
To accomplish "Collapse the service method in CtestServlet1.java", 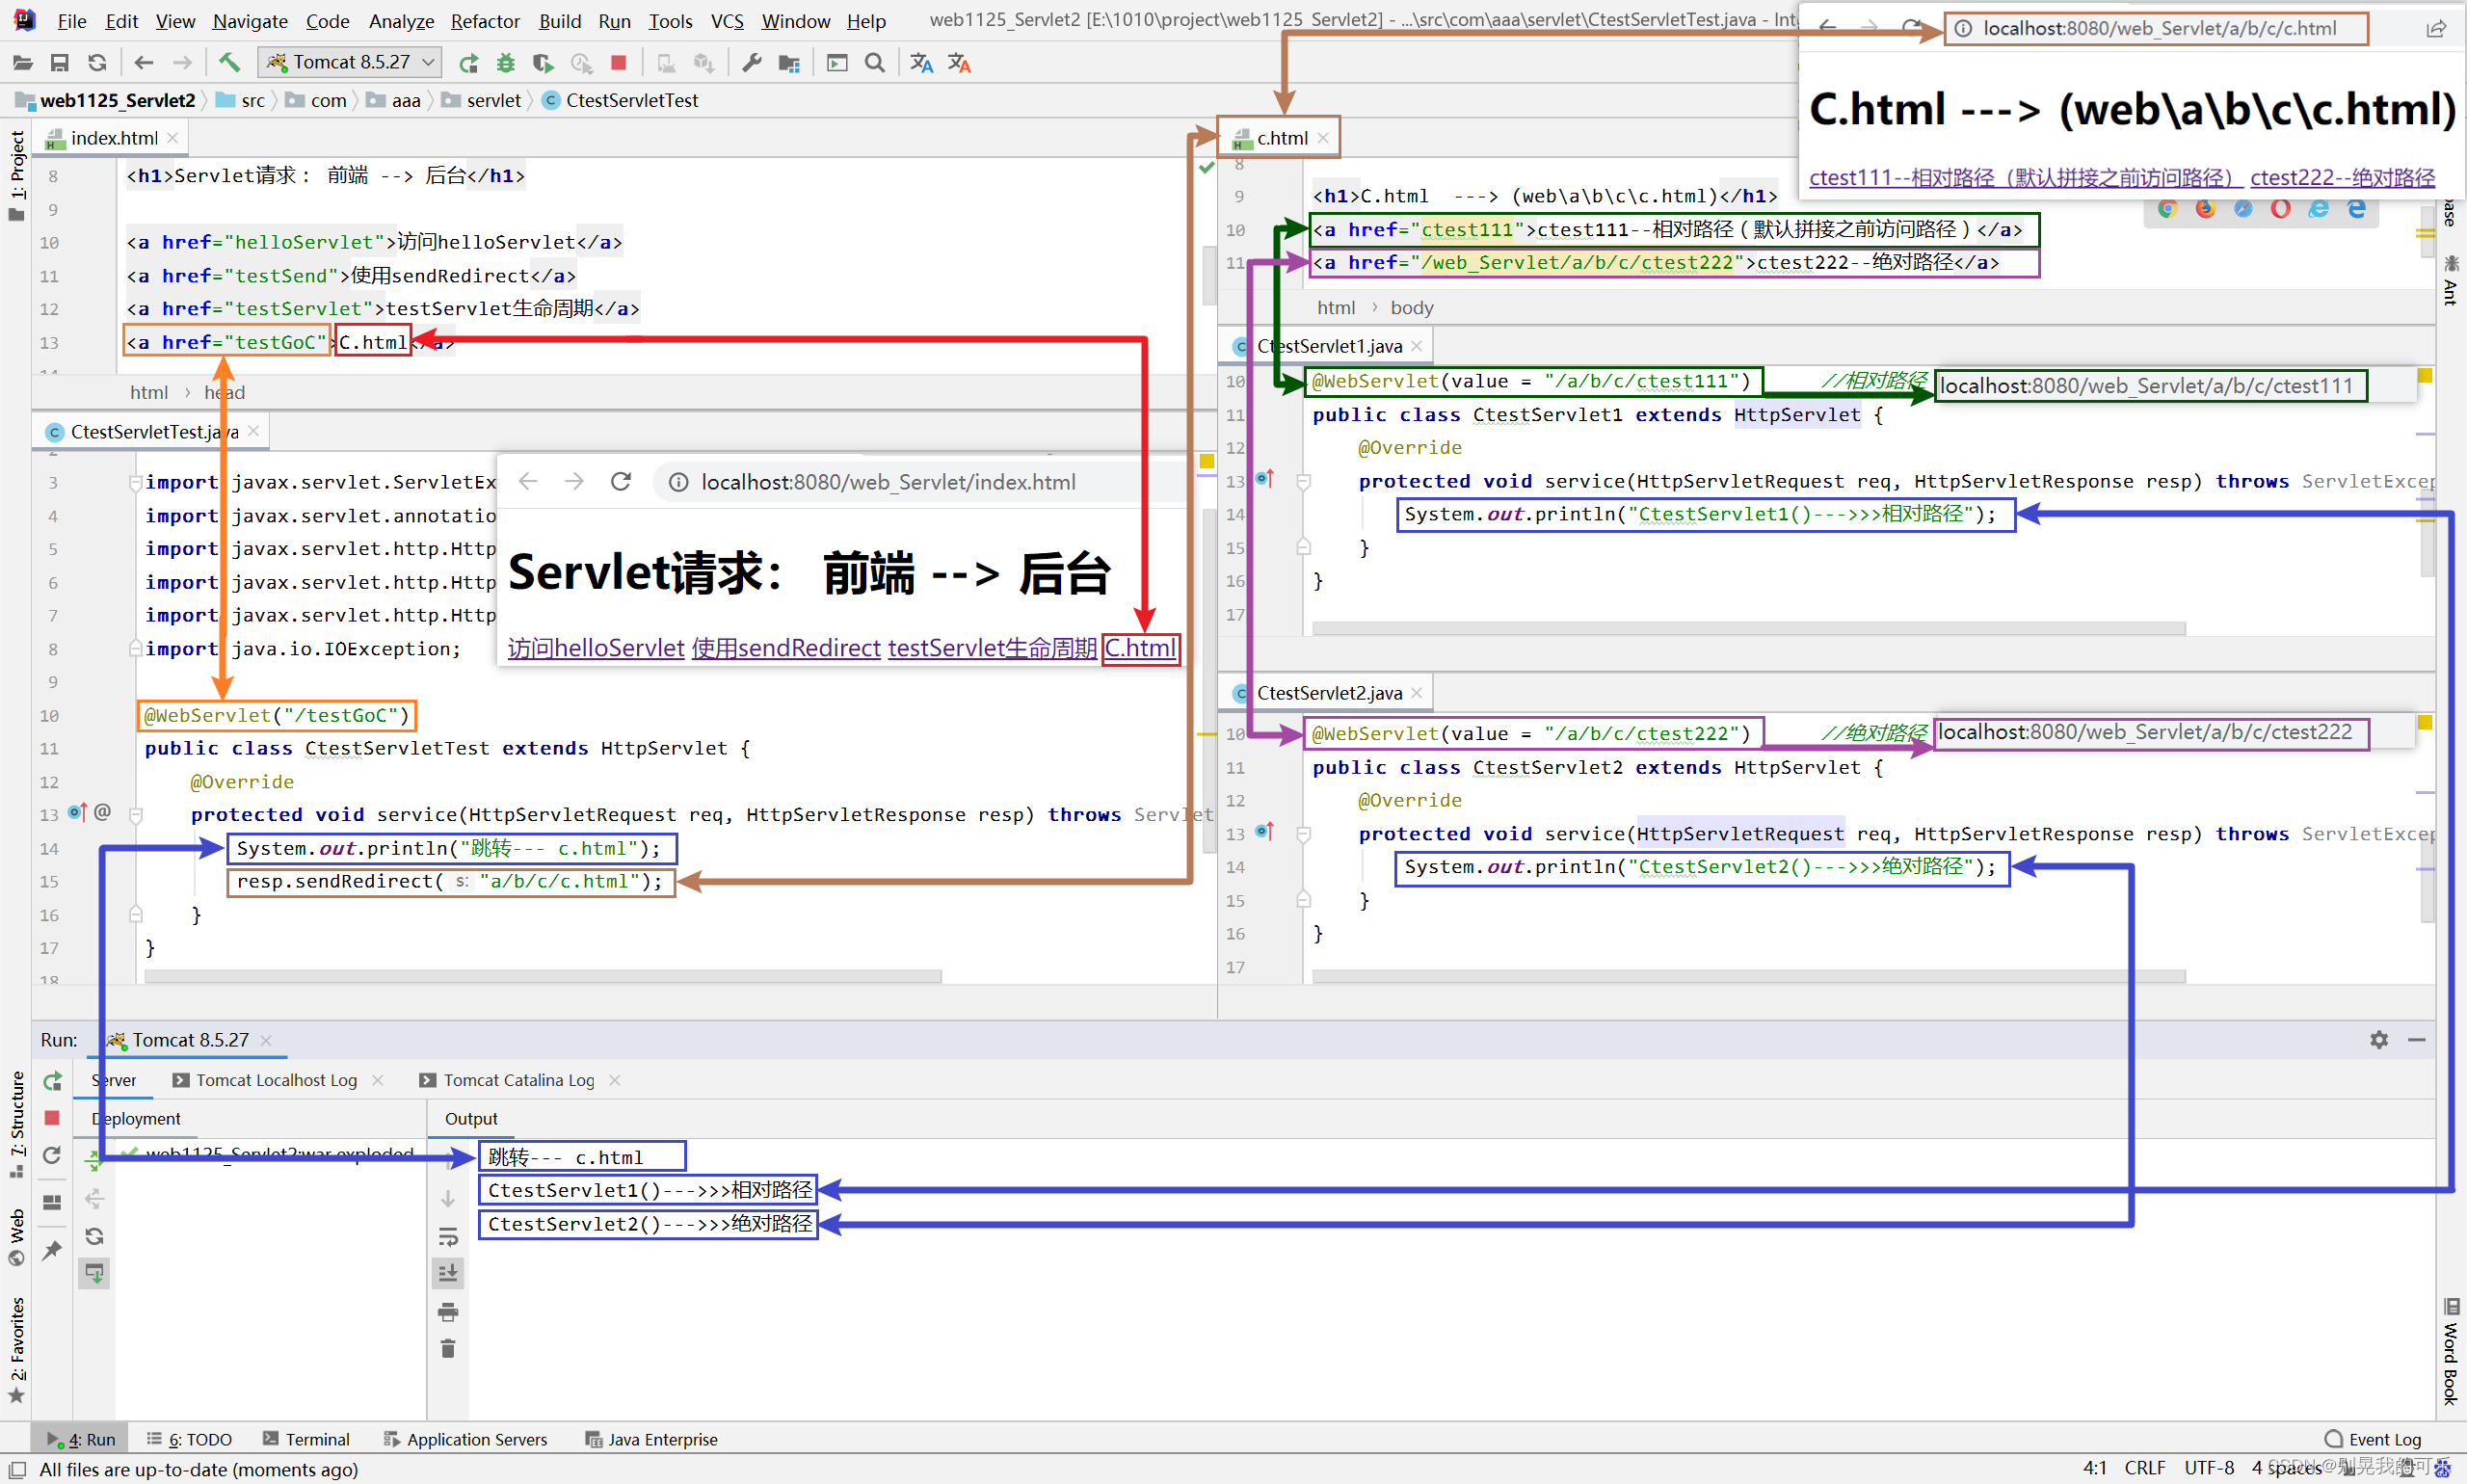I will [1303, 481].
